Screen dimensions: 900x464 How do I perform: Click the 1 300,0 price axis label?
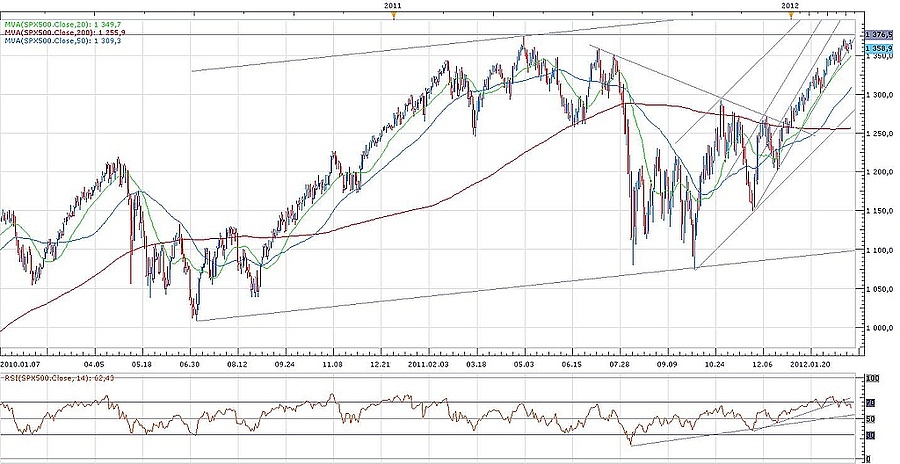coord(877,95)
